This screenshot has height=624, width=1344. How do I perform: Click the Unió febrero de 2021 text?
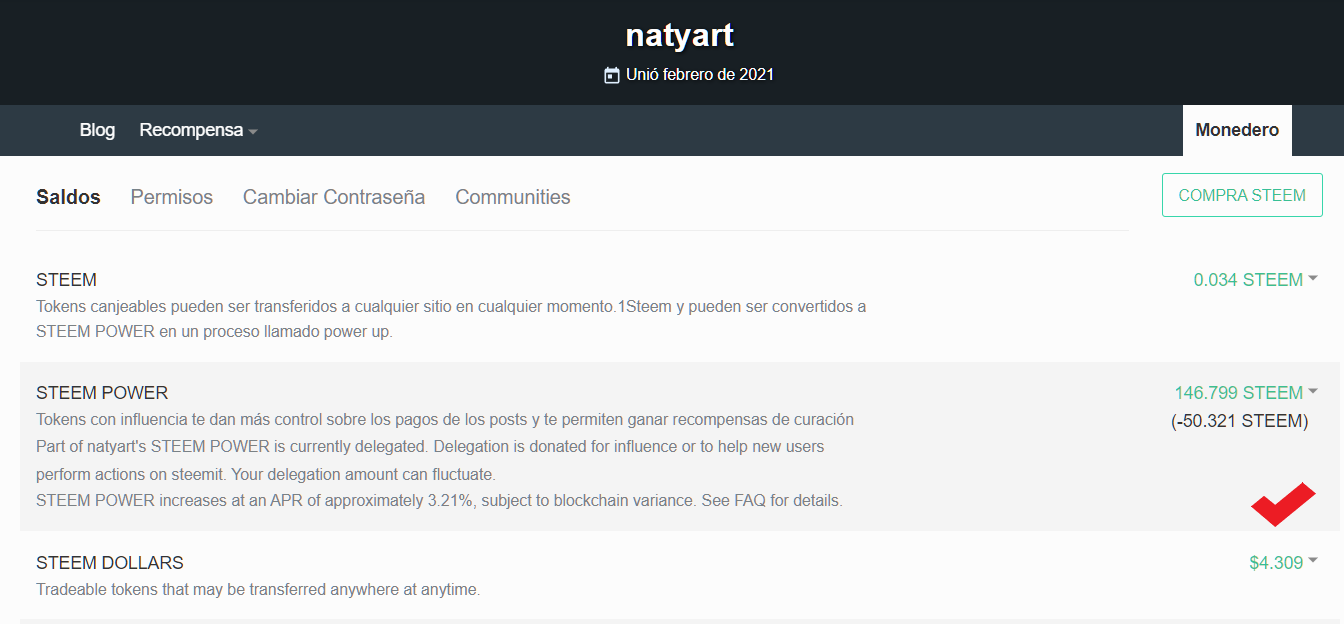700,75
